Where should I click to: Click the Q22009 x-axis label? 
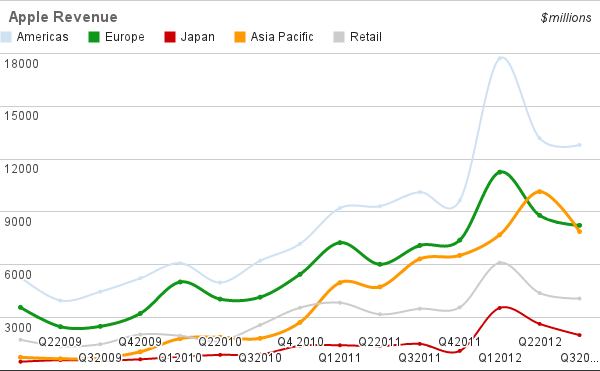tap(60, 342)
